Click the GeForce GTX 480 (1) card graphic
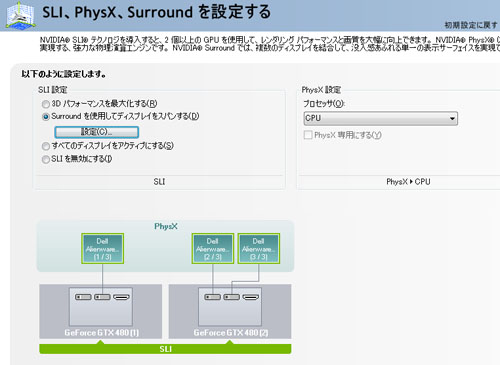Screen dimensions: 500x365 (x=101, y=311)
